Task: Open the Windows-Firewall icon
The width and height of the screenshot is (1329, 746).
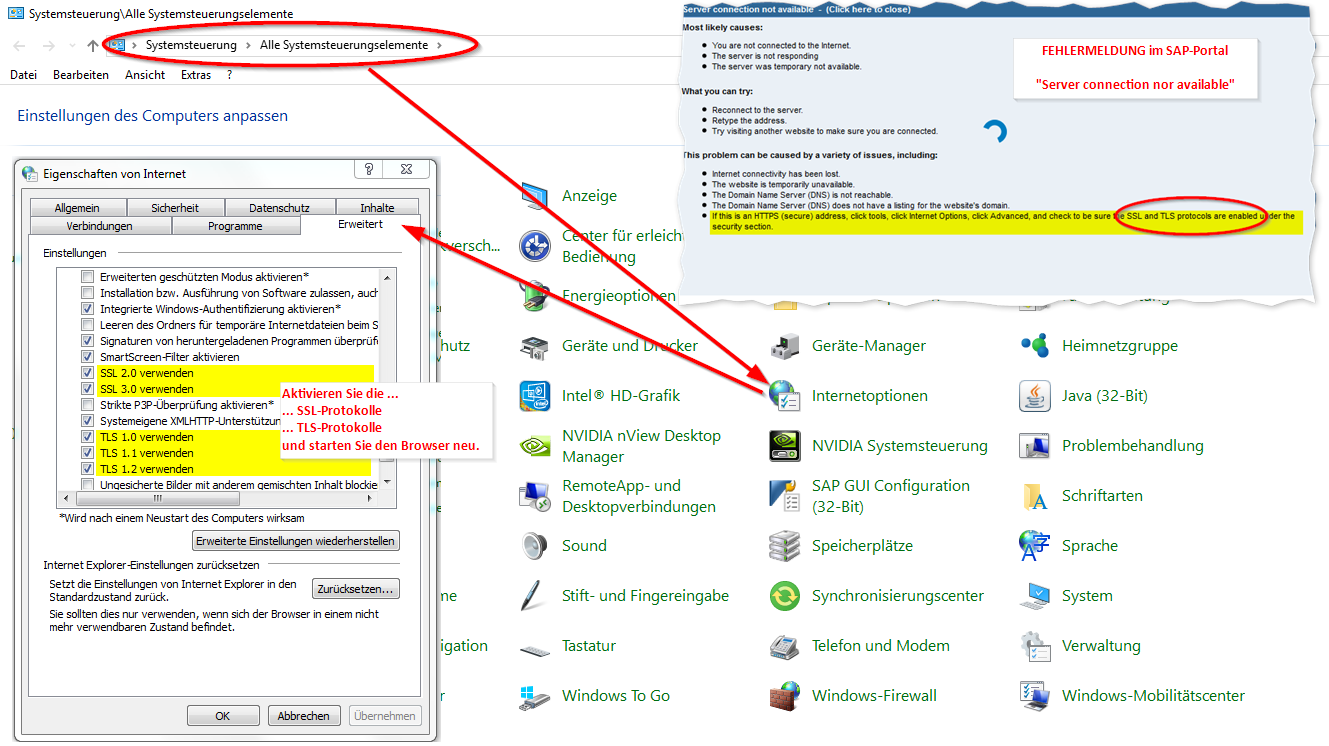Action: pyautogui.click(x=785, y=696)
